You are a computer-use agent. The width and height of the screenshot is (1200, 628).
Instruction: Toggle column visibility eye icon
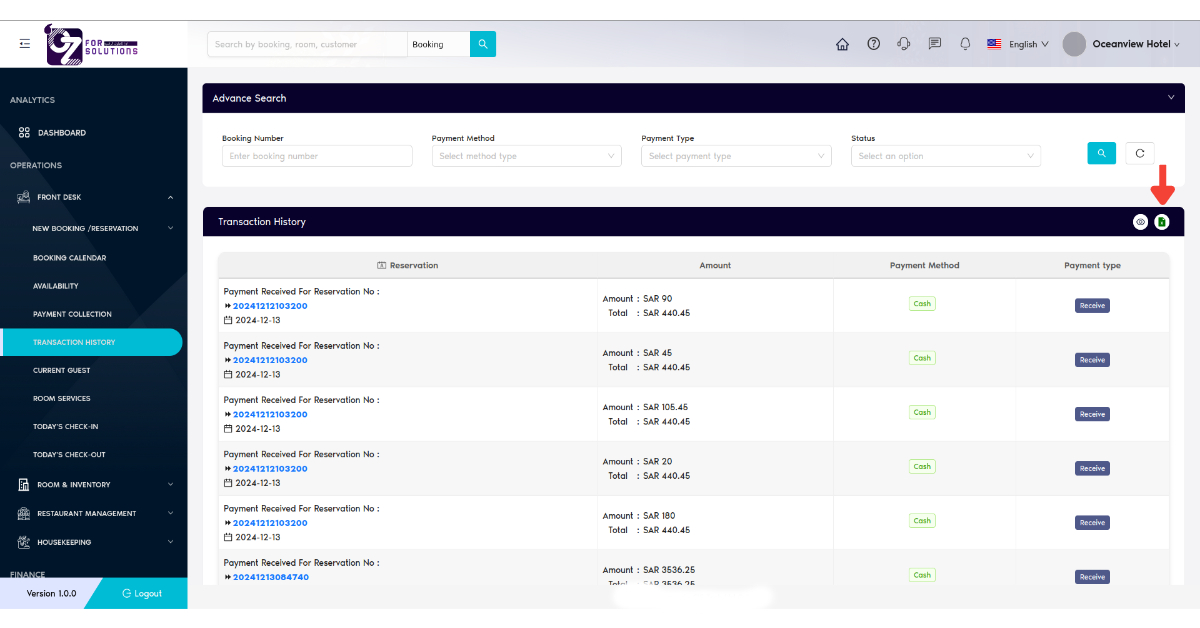(1140, 222)
